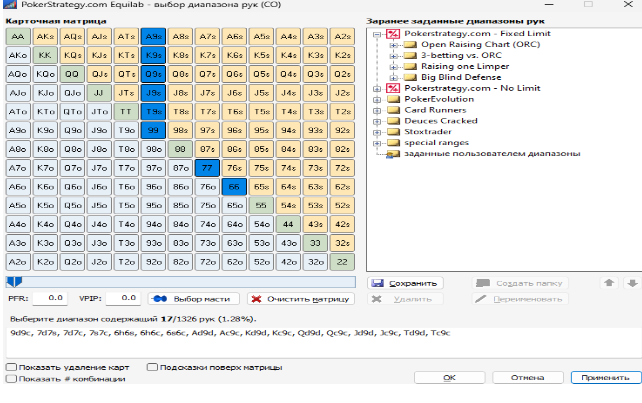Click the Big Blind Defense folder icon
This screenshot has height=403, width=642.
(410, 77)
